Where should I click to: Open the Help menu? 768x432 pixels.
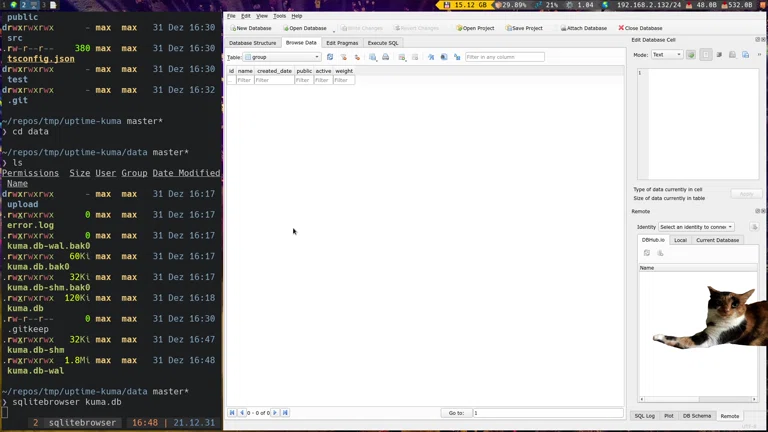click(297, 16)
